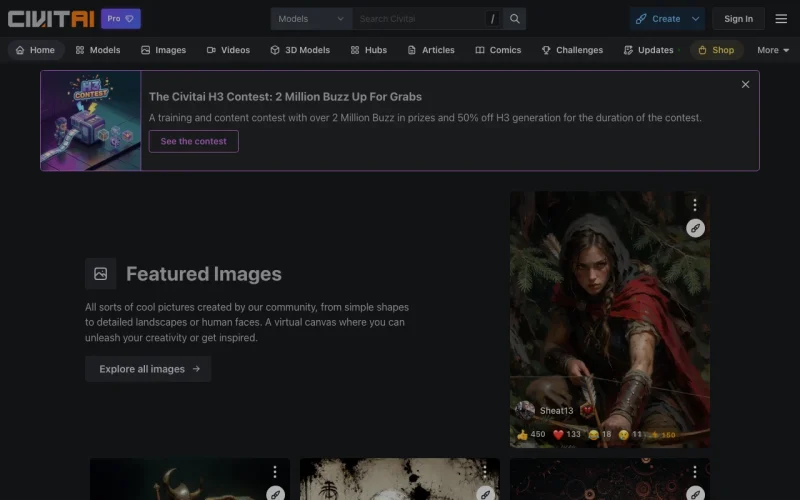Switch to the Images tab

(164, 50)
